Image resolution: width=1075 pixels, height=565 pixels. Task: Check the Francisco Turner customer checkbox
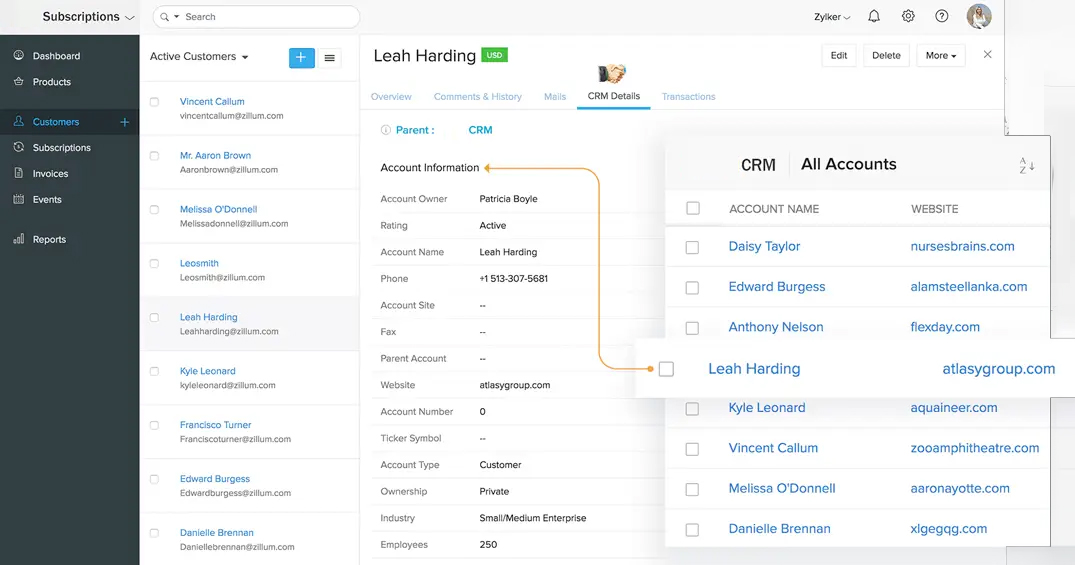pos(154,425)
